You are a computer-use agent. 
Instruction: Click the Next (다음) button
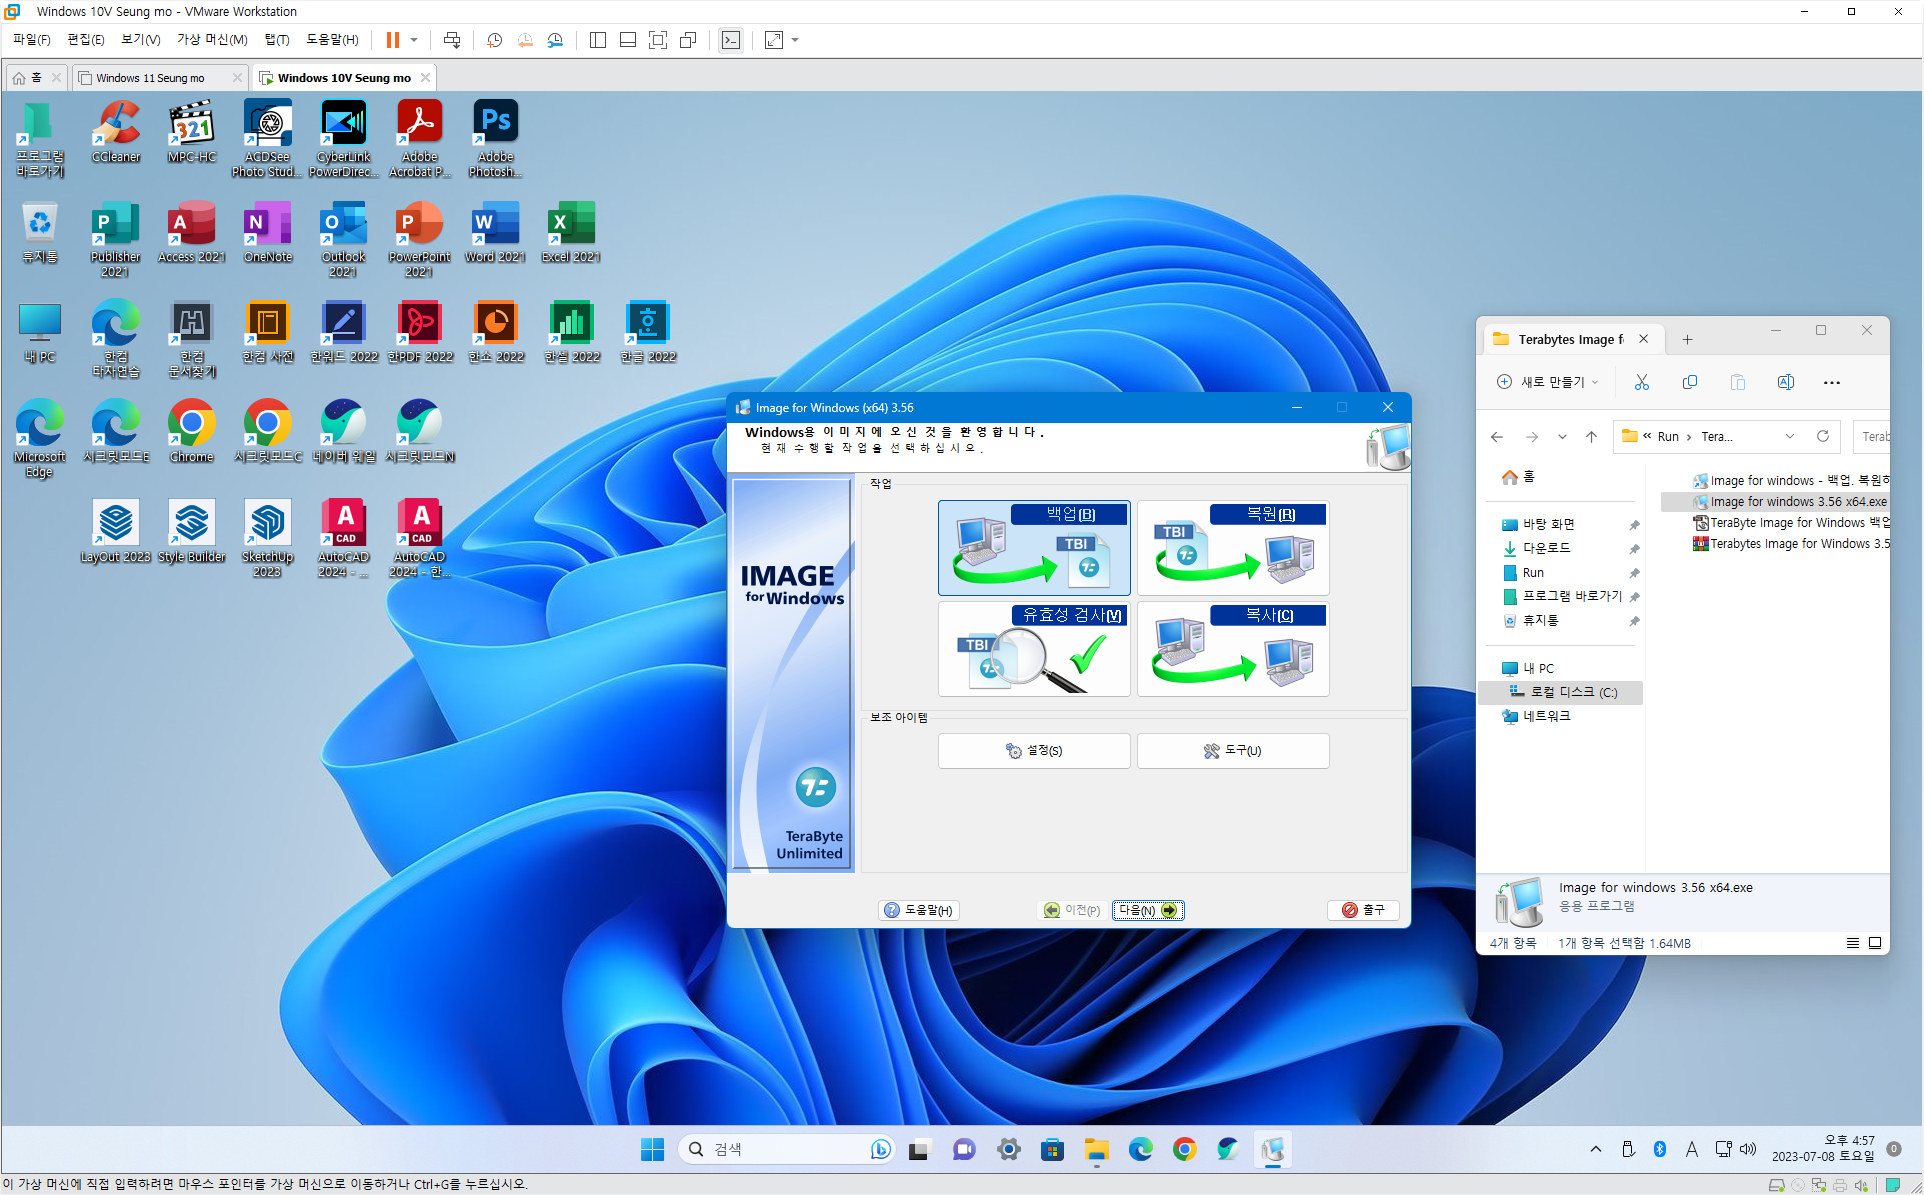(x=1147, y=910)
